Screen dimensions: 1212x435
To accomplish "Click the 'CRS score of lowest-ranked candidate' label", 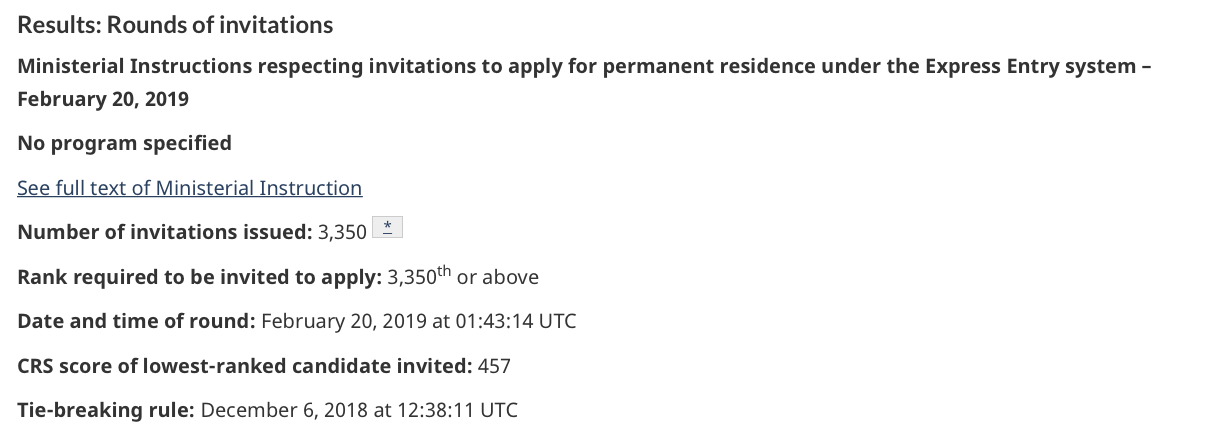I will click(244, 366).
